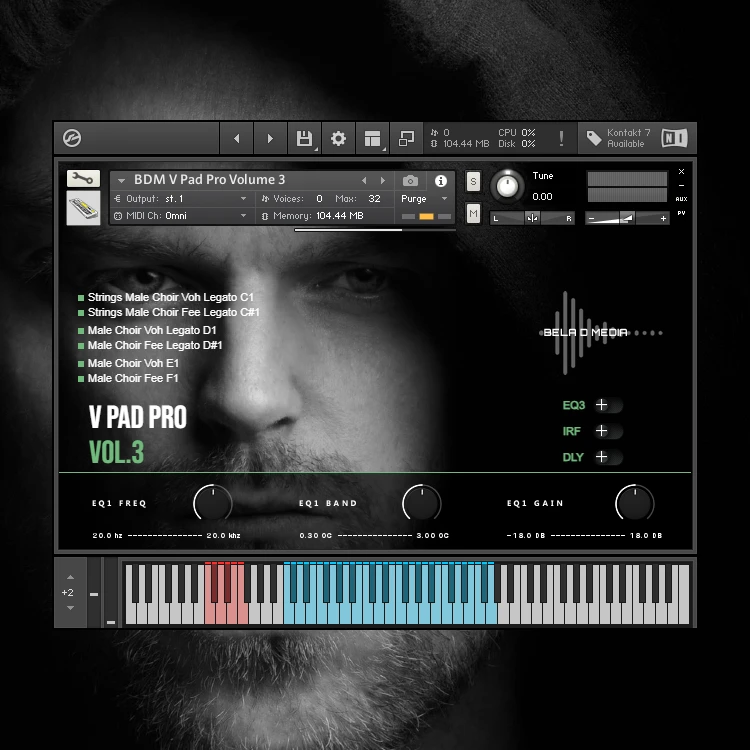Select Strings Male Choir Fee Legato C#1
Viewport: 750px width, 750px height.
point(169,312)
